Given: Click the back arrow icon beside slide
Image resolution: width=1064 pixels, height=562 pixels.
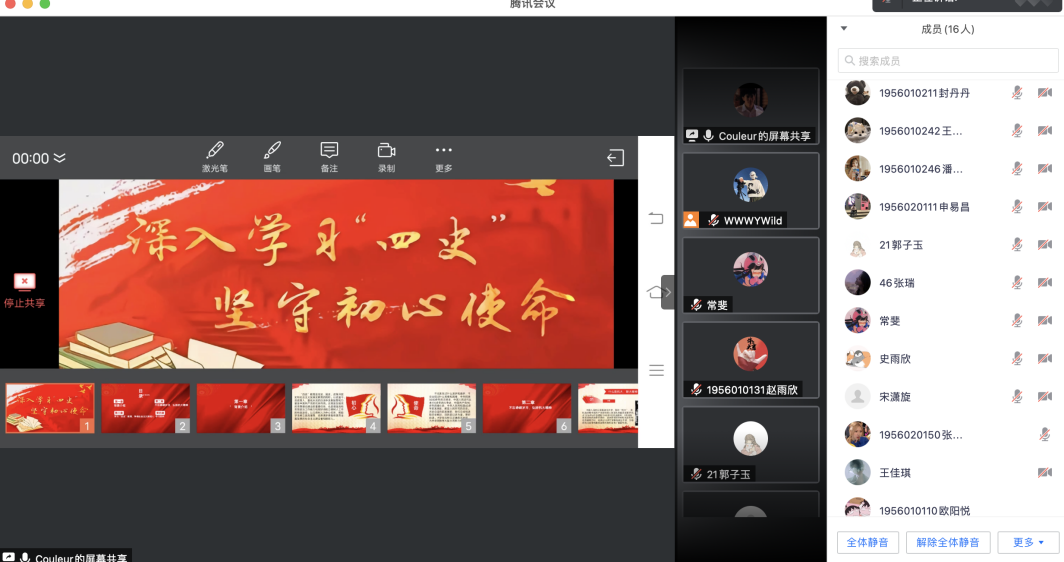Looking at the screenshot, I should point(656,219).
